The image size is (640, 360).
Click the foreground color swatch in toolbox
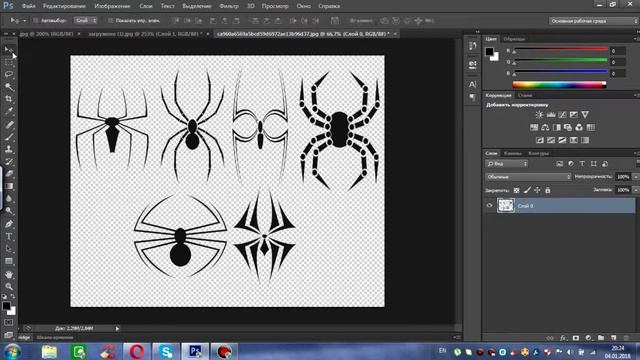[x=6, y=305]
